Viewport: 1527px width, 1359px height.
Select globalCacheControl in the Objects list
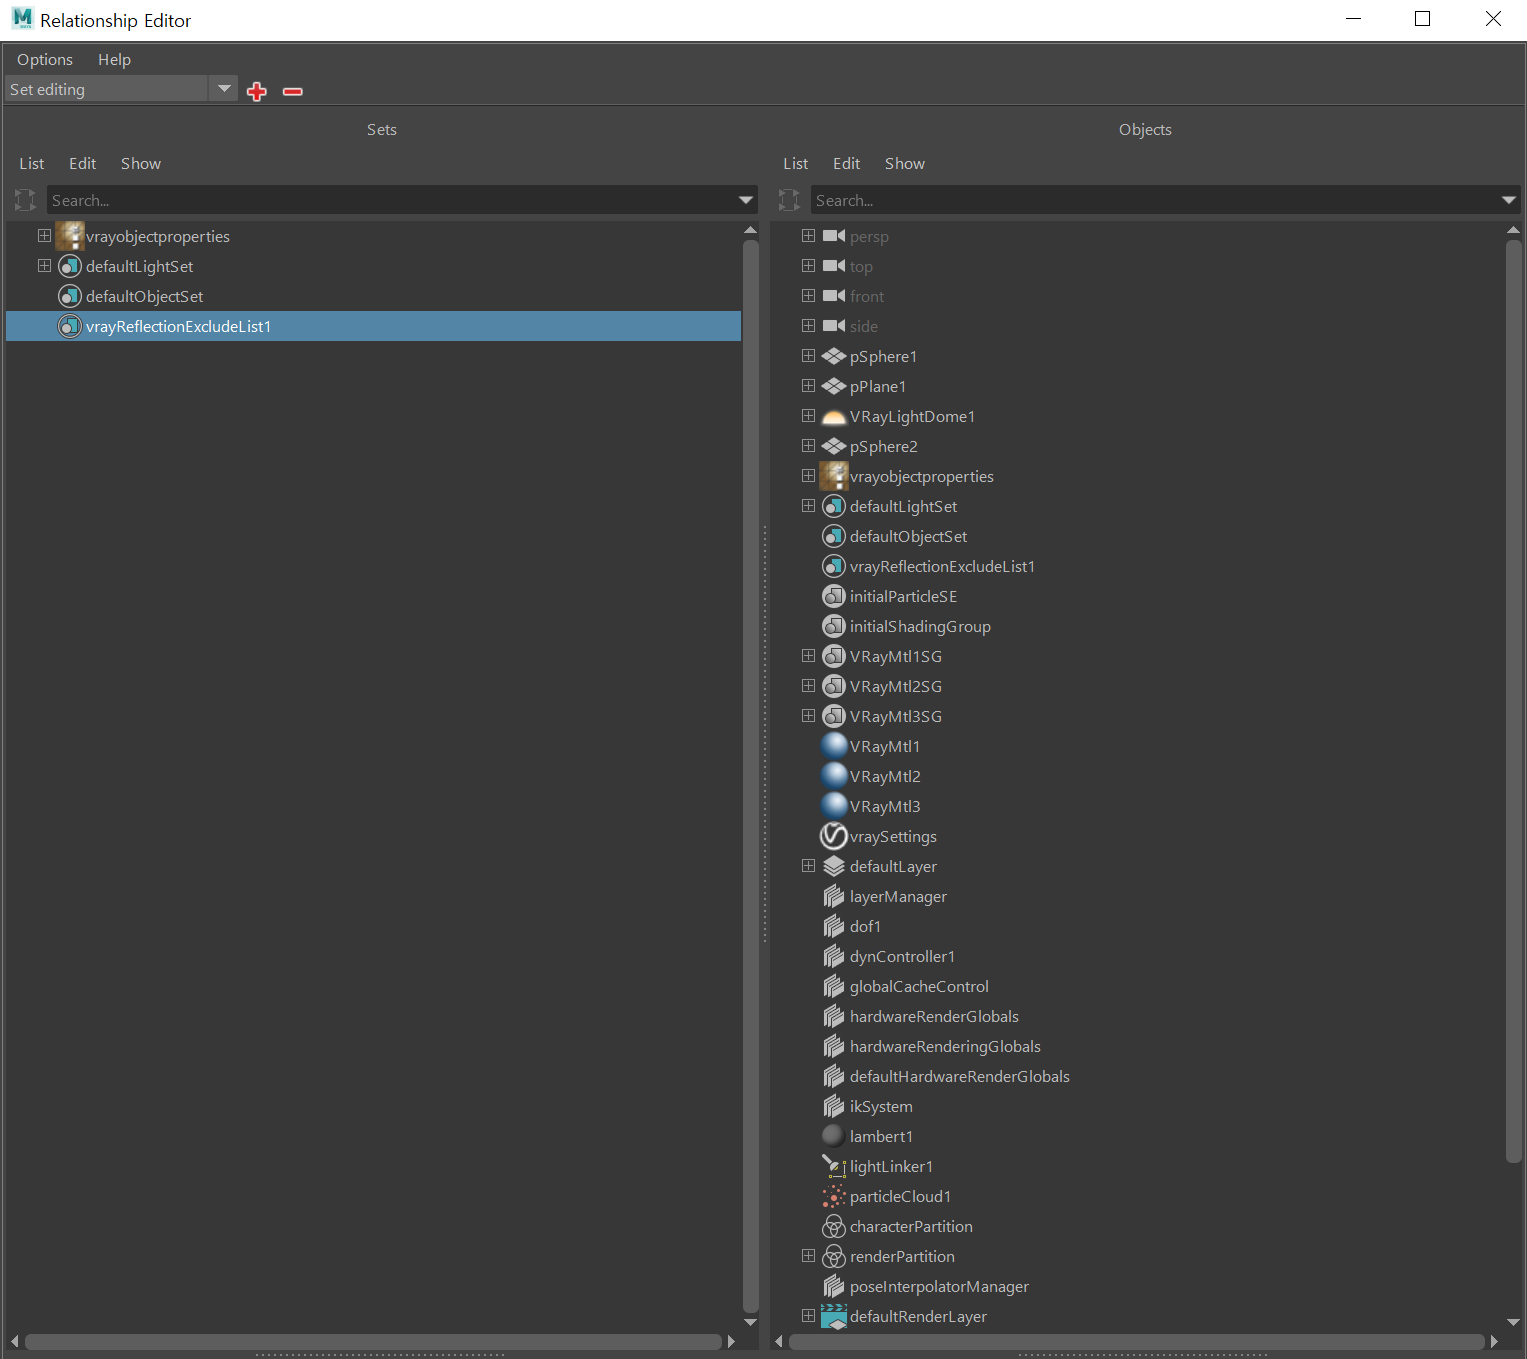(919, 986)
